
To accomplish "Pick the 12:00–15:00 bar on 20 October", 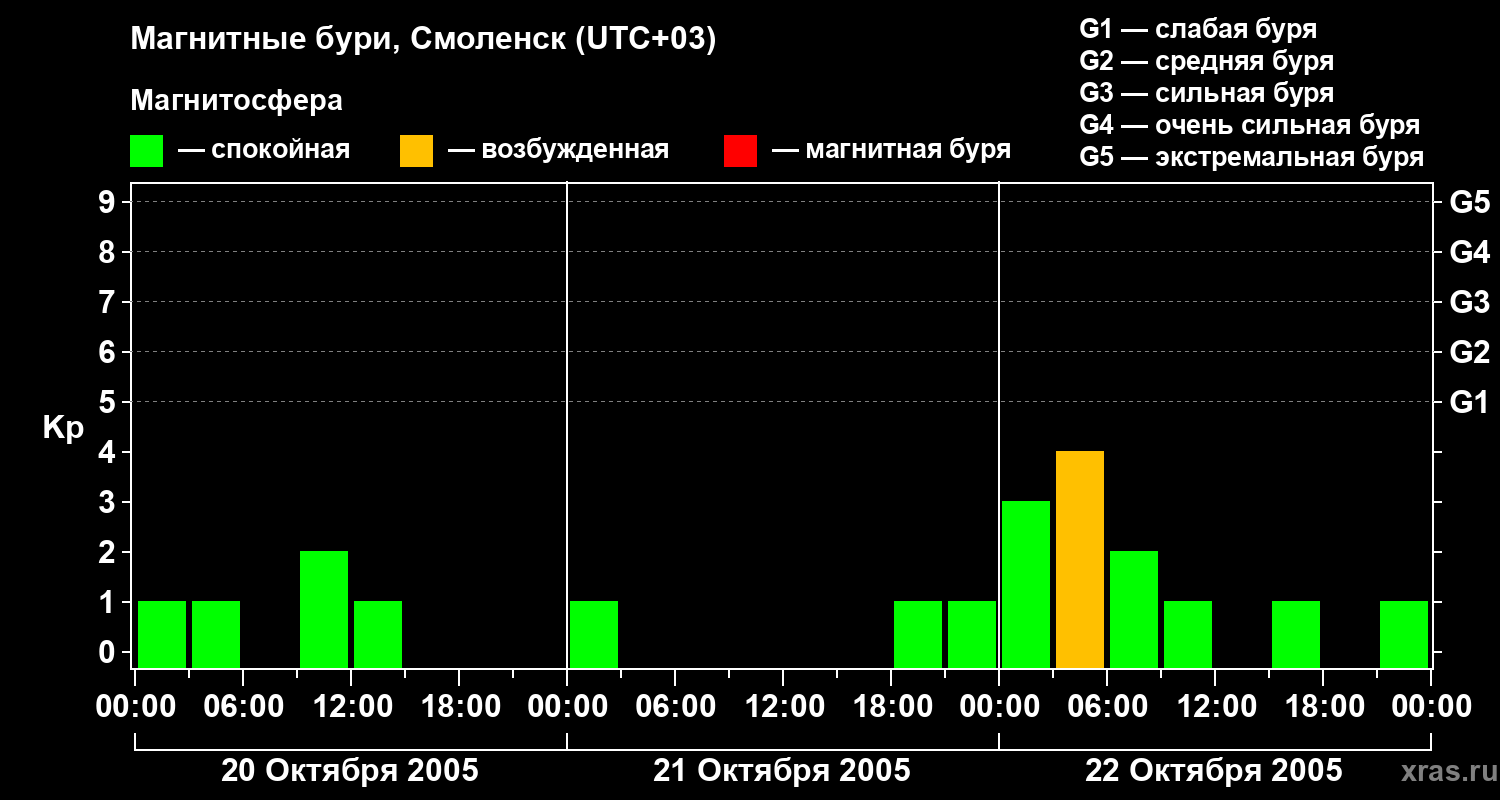I will [378, 634].
